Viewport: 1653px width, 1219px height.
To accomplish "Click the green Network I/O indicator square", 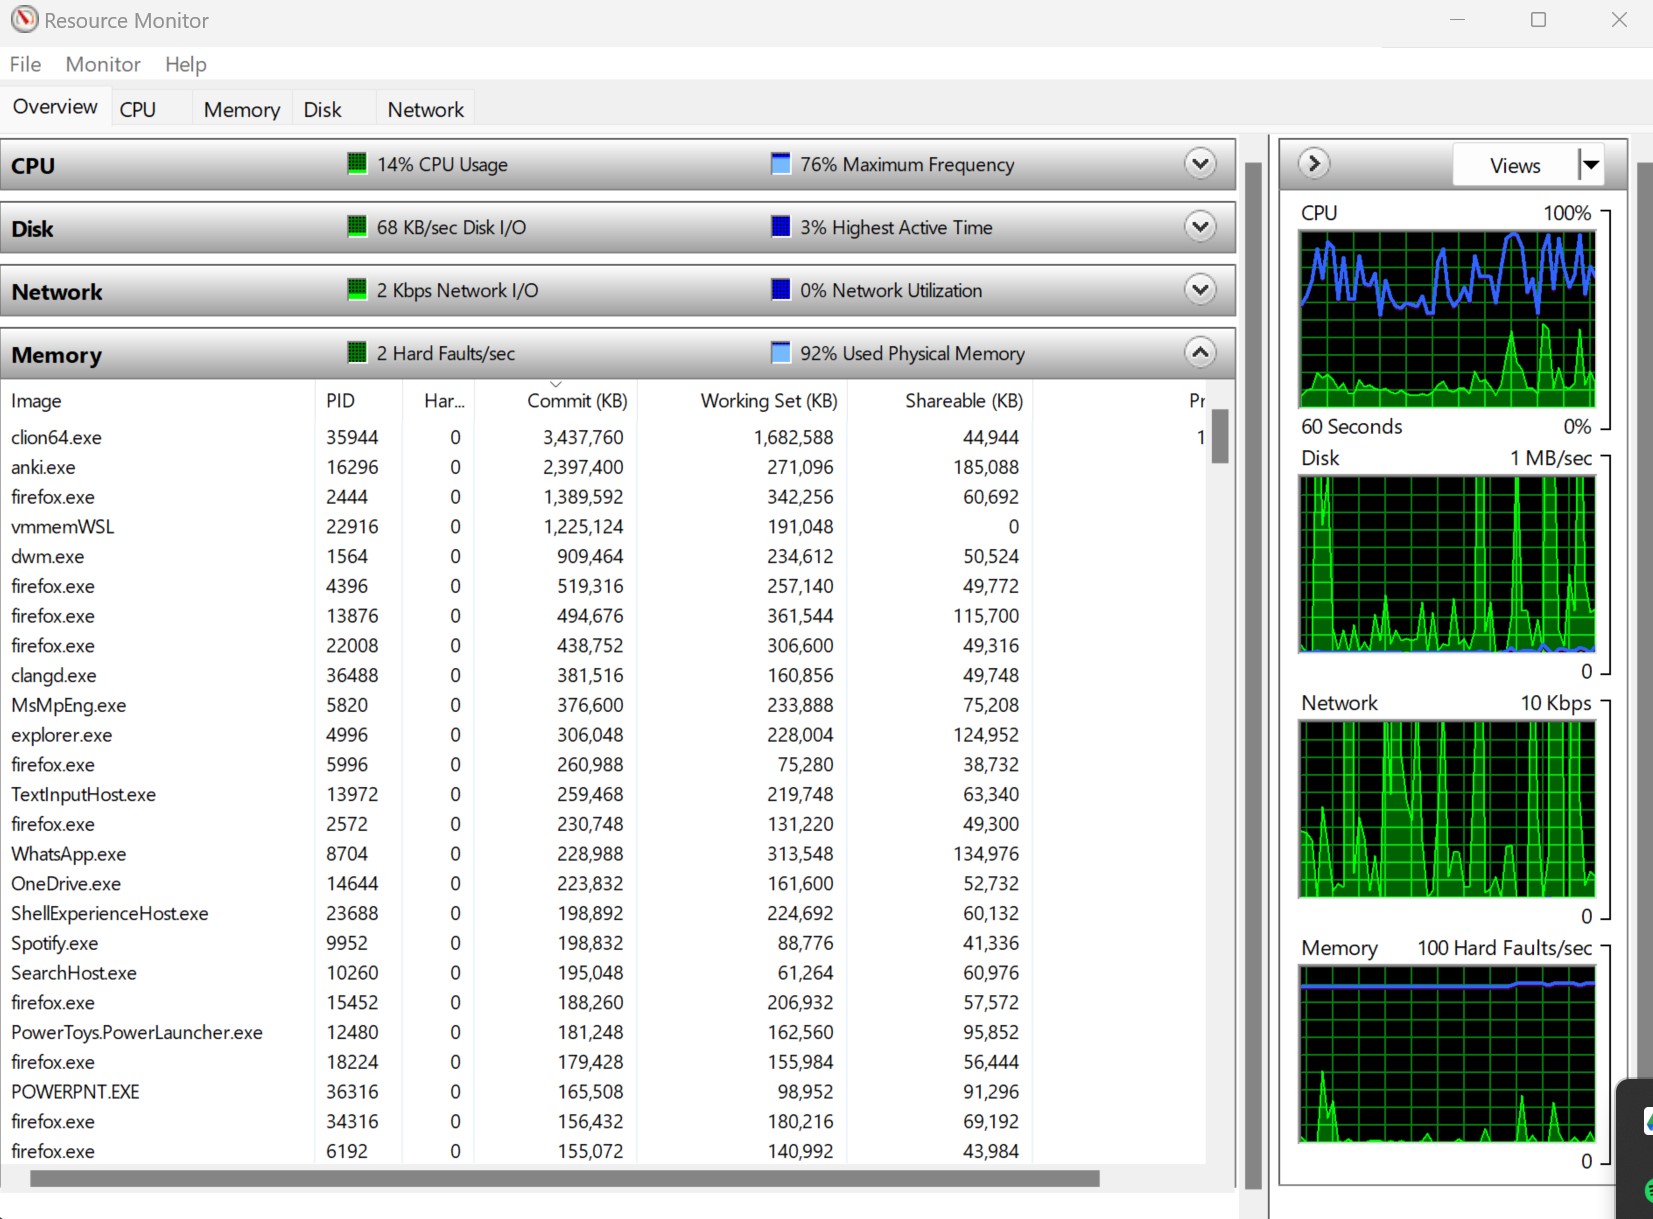I will tap(357, 289).
